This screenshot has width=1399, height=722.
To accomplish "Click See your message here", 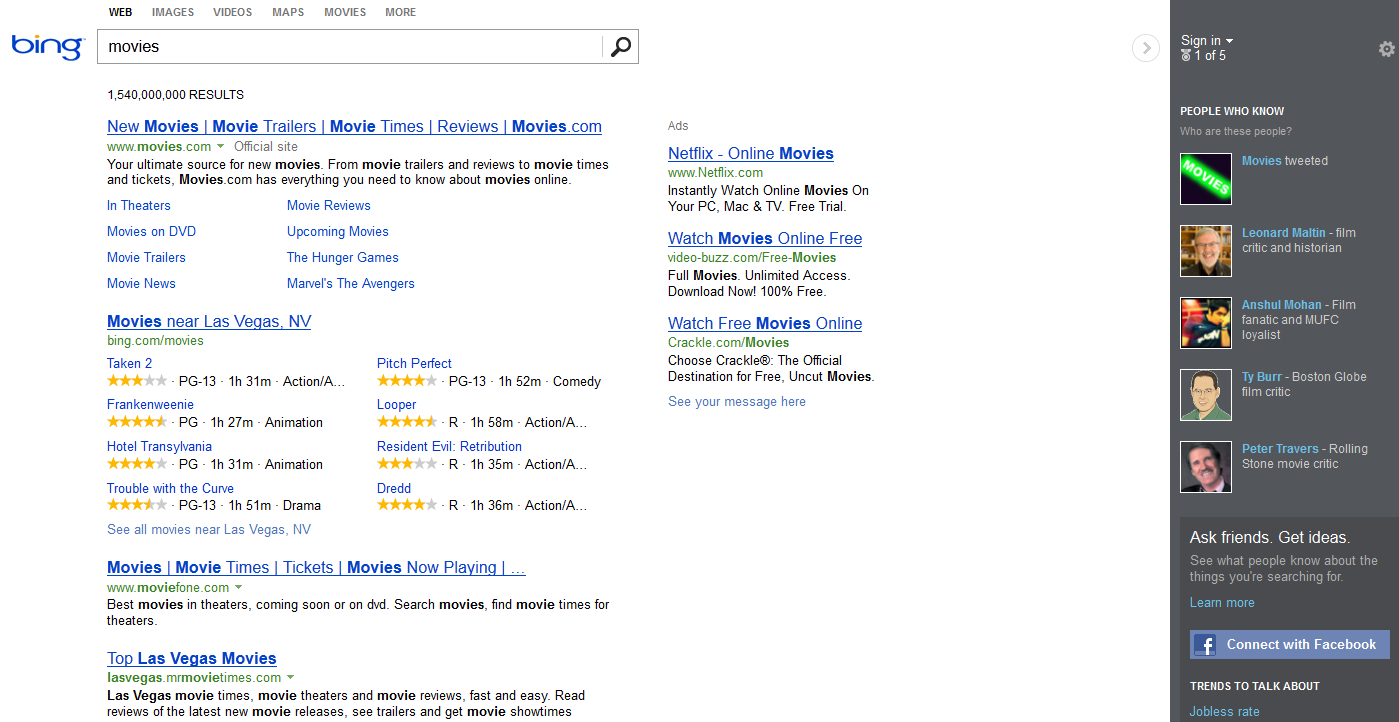I will 737,402.
